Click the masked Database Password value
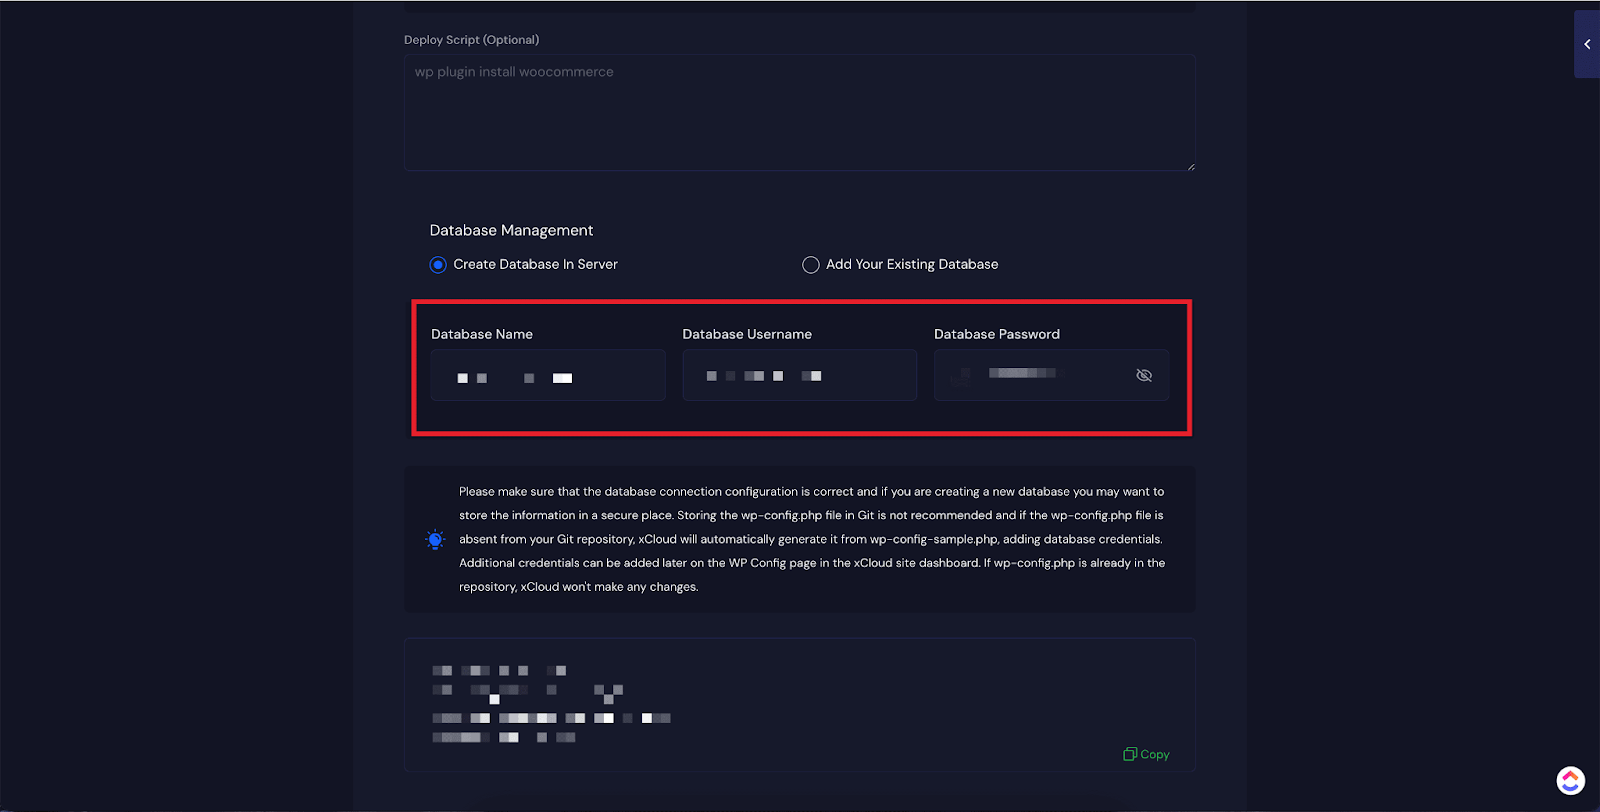Image resolution: width=1600 pixels, height=812 pixels. tap(1022, 374)
